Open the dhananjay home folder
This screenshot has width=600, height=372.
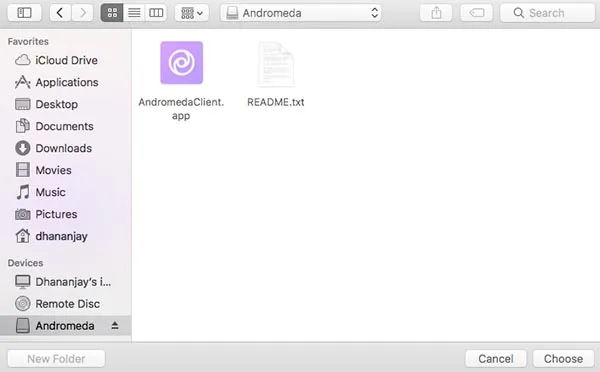(65, 236)
